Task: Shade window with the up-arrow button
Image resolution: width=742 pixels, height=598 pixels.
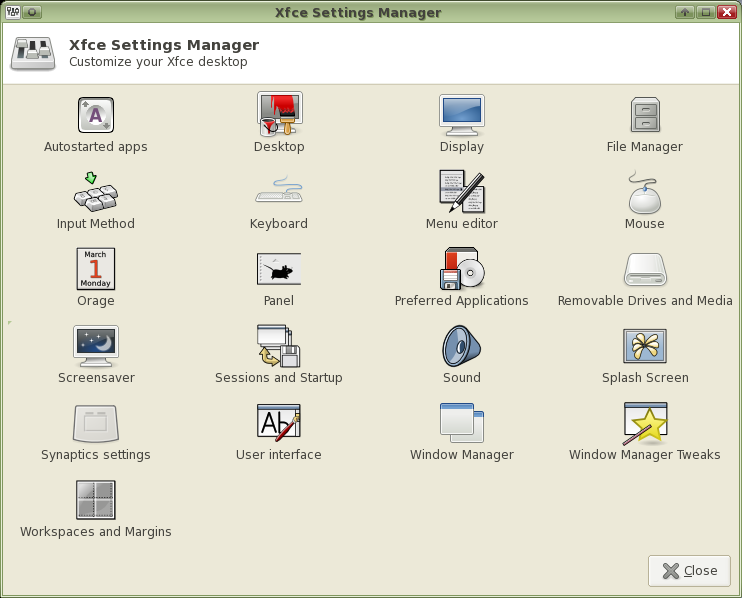Action: click(x=685, y=12)
